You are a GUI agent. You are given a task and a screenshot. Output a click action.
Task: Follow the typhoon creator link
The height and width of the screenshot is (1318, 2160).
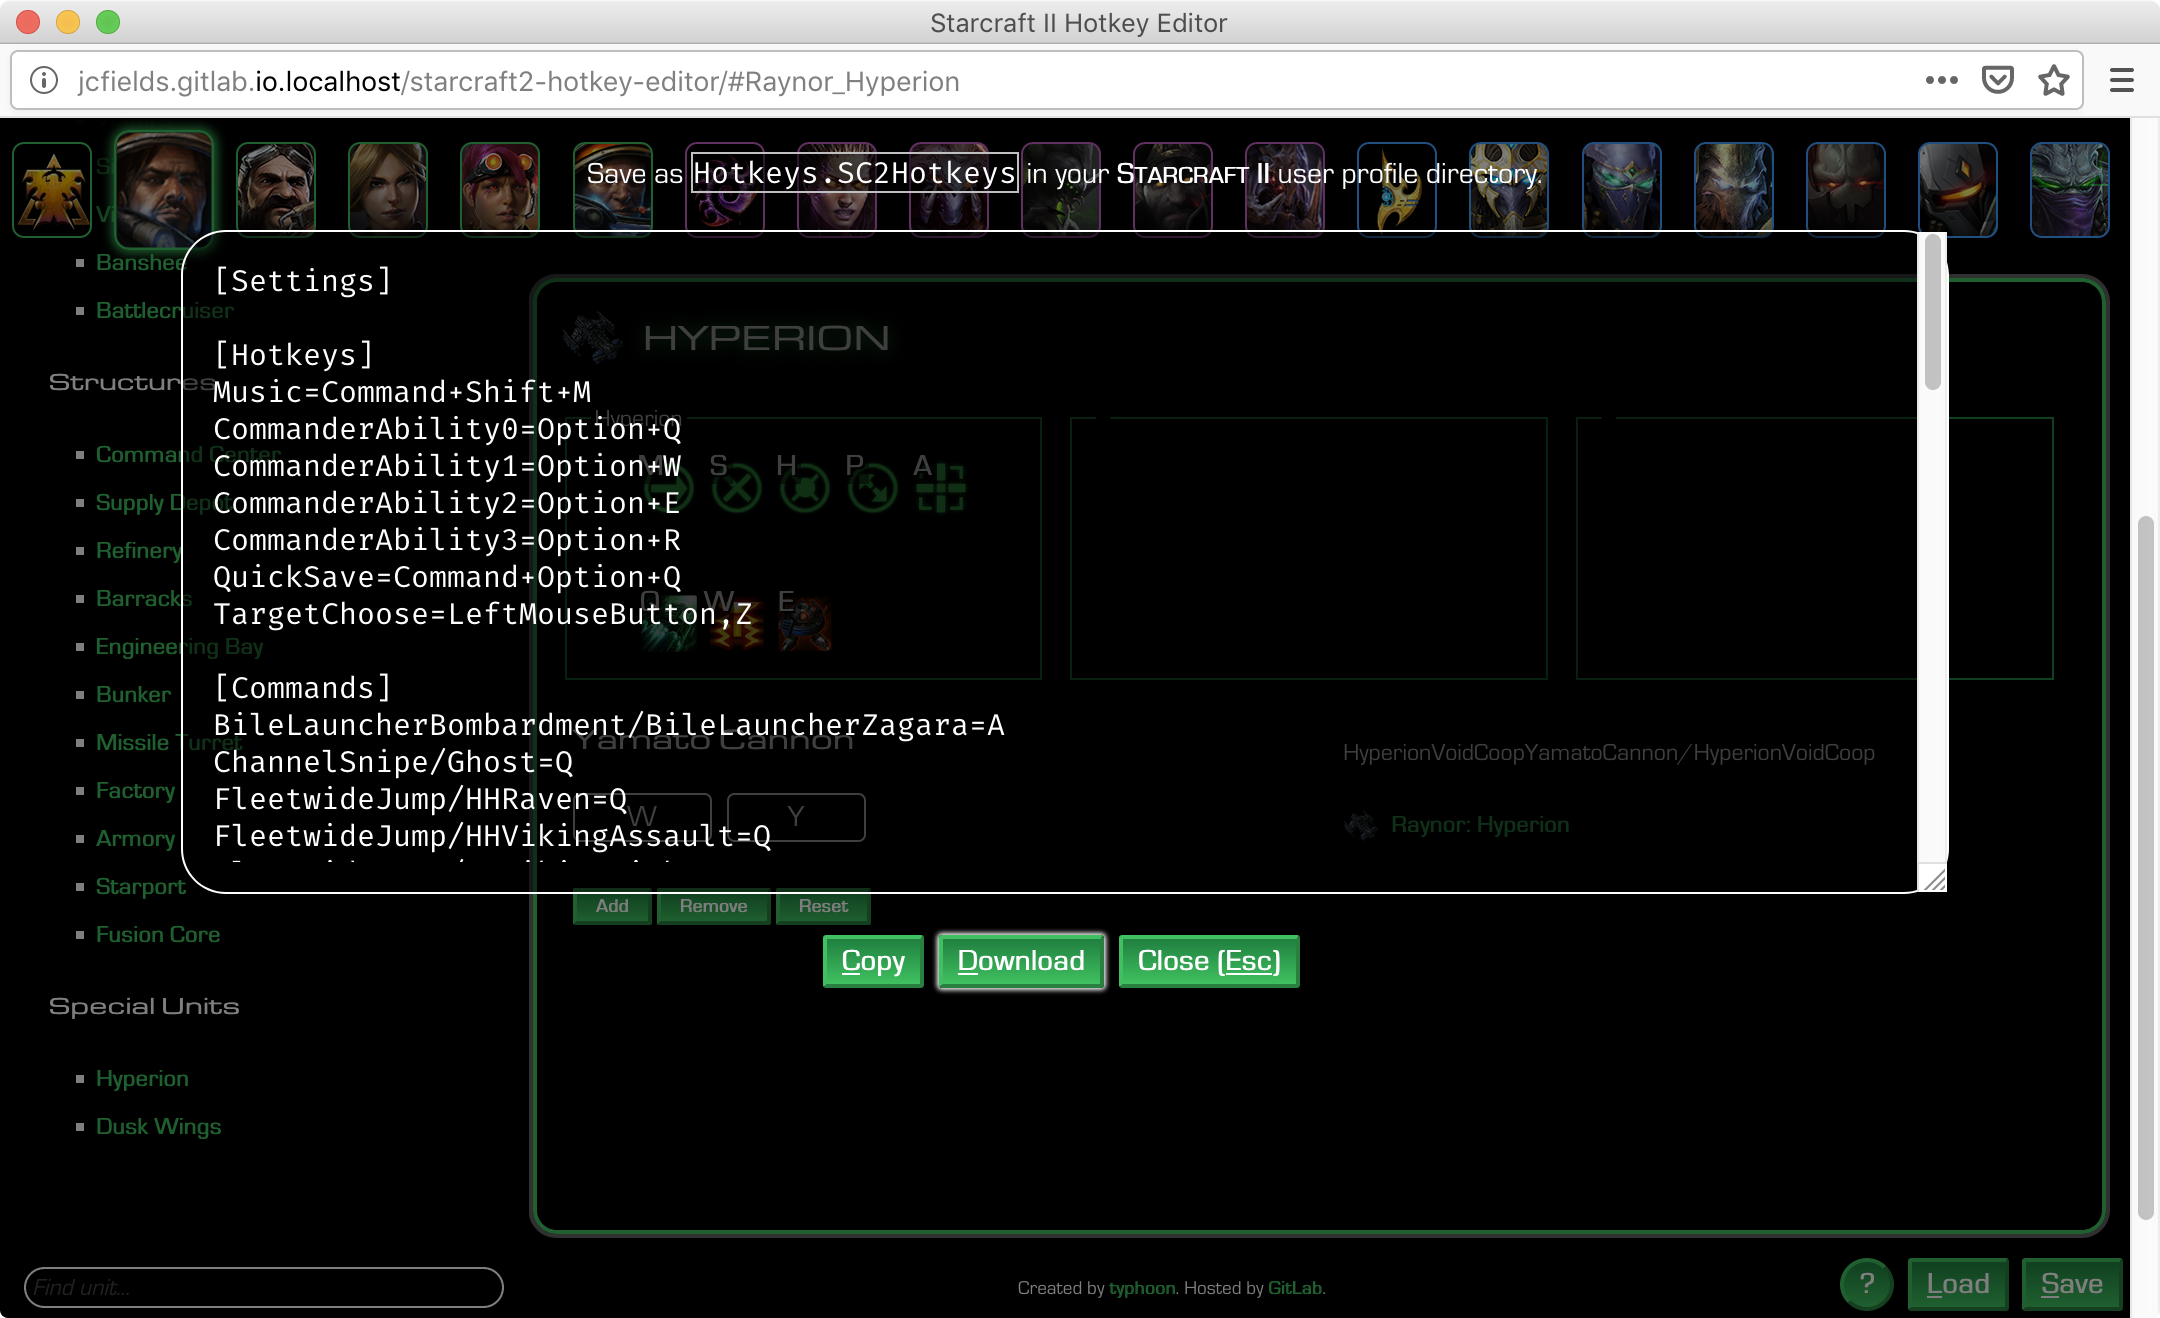click(1142, 1288)
